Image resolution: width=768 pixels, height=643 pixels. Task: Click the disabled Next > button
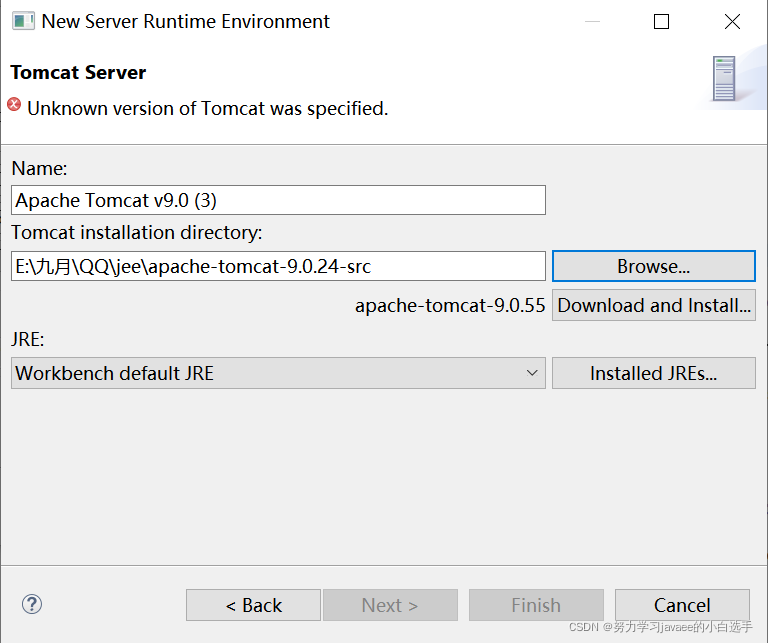tap(390, 605)
